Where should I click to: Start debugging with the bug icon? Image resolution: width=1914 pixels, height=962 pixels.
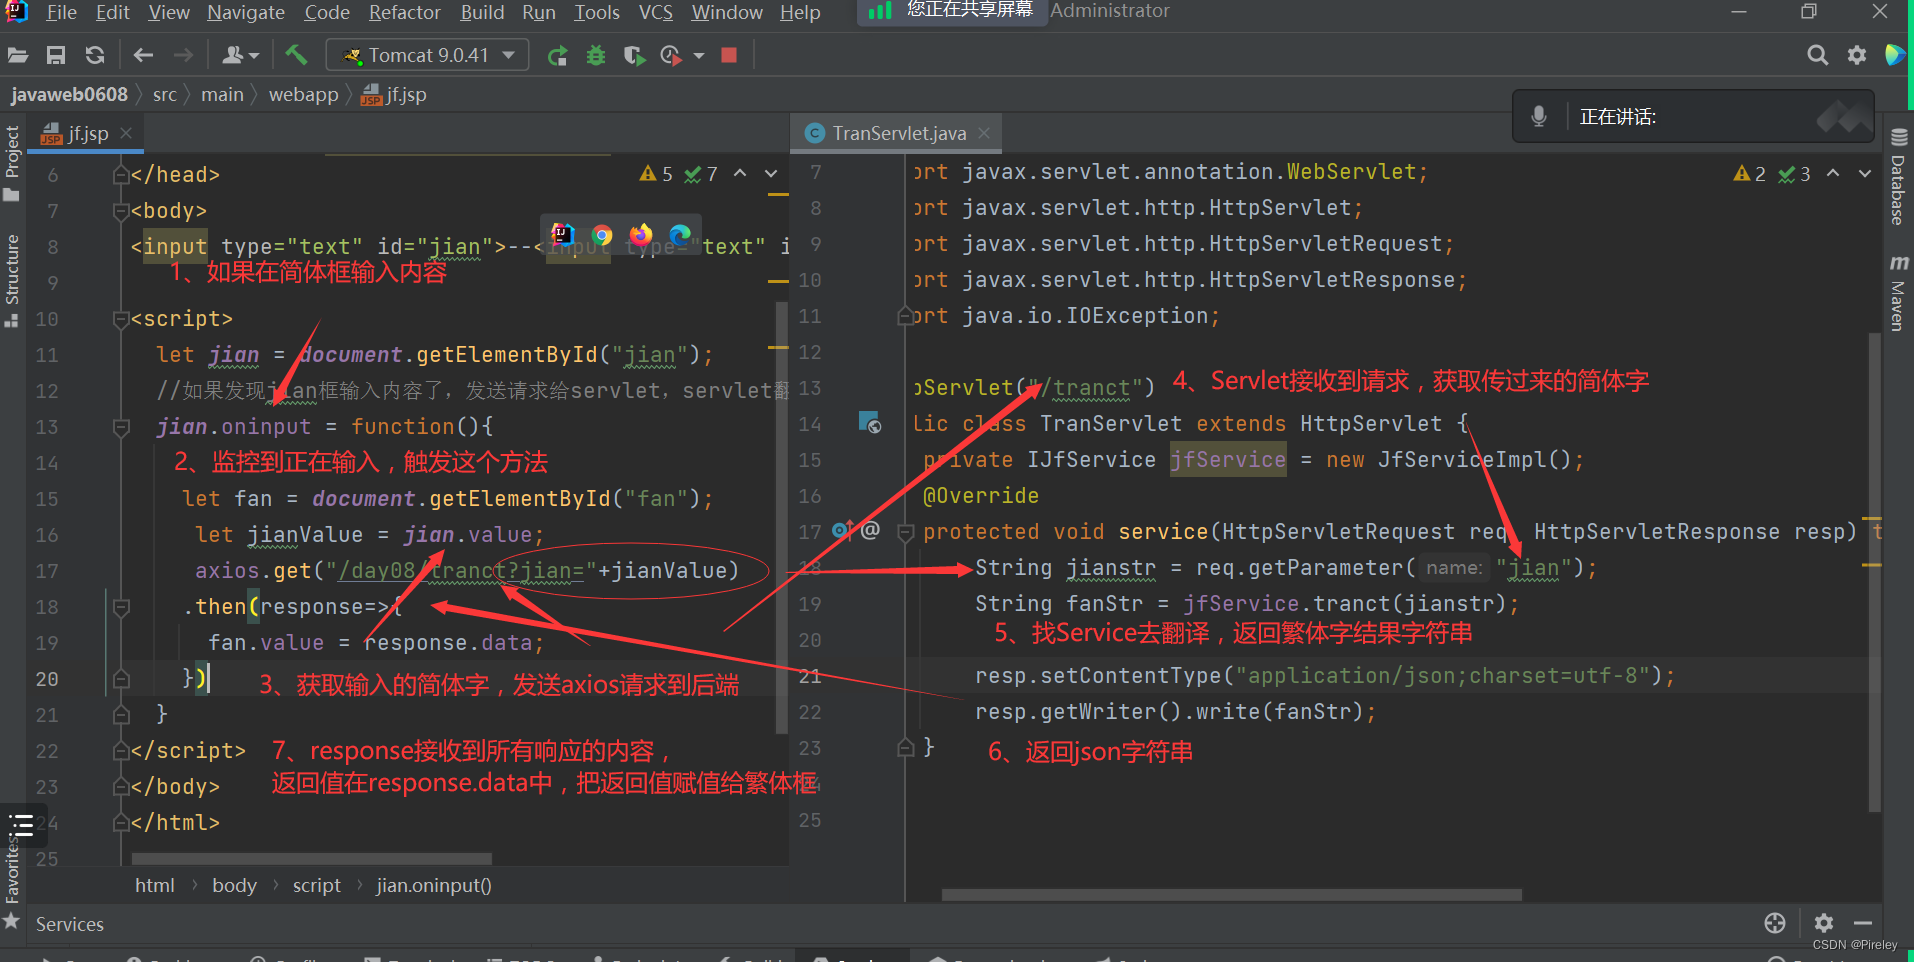(x=596, y=56)
